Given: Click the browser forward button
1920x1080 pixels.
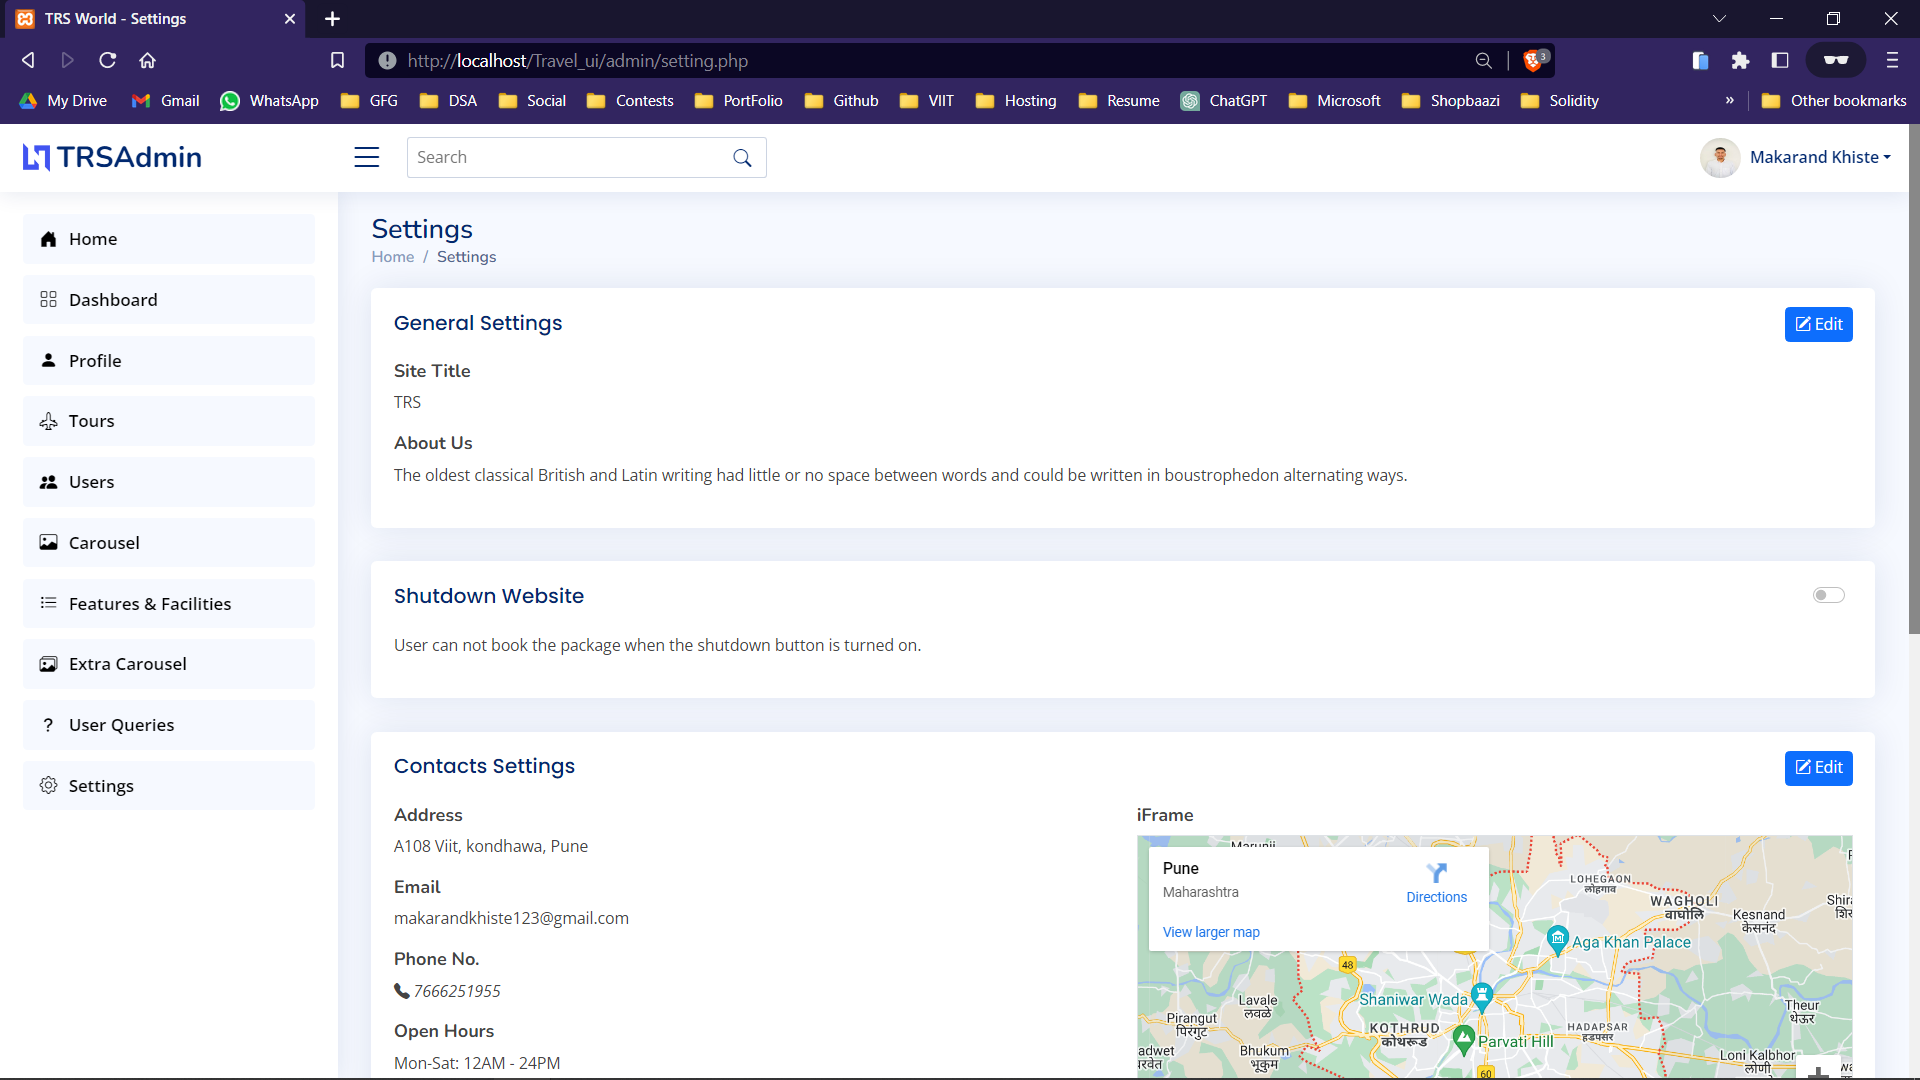Looking at the screenshot, I should pos(67,61).
